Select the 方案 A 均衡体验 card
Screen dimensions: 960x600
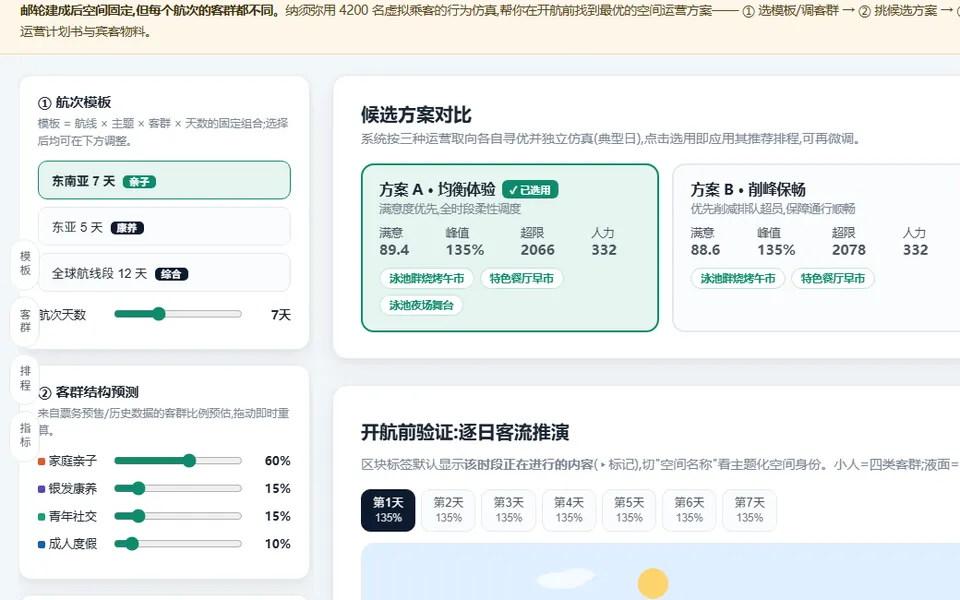(x=510, y=248)
